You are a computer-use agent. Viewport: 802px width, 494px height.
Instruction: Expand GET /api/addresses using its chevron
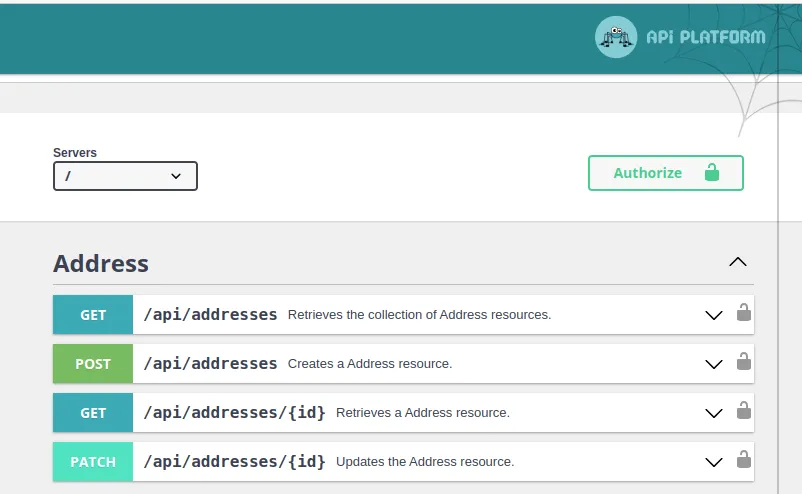(x=714, y=315)
